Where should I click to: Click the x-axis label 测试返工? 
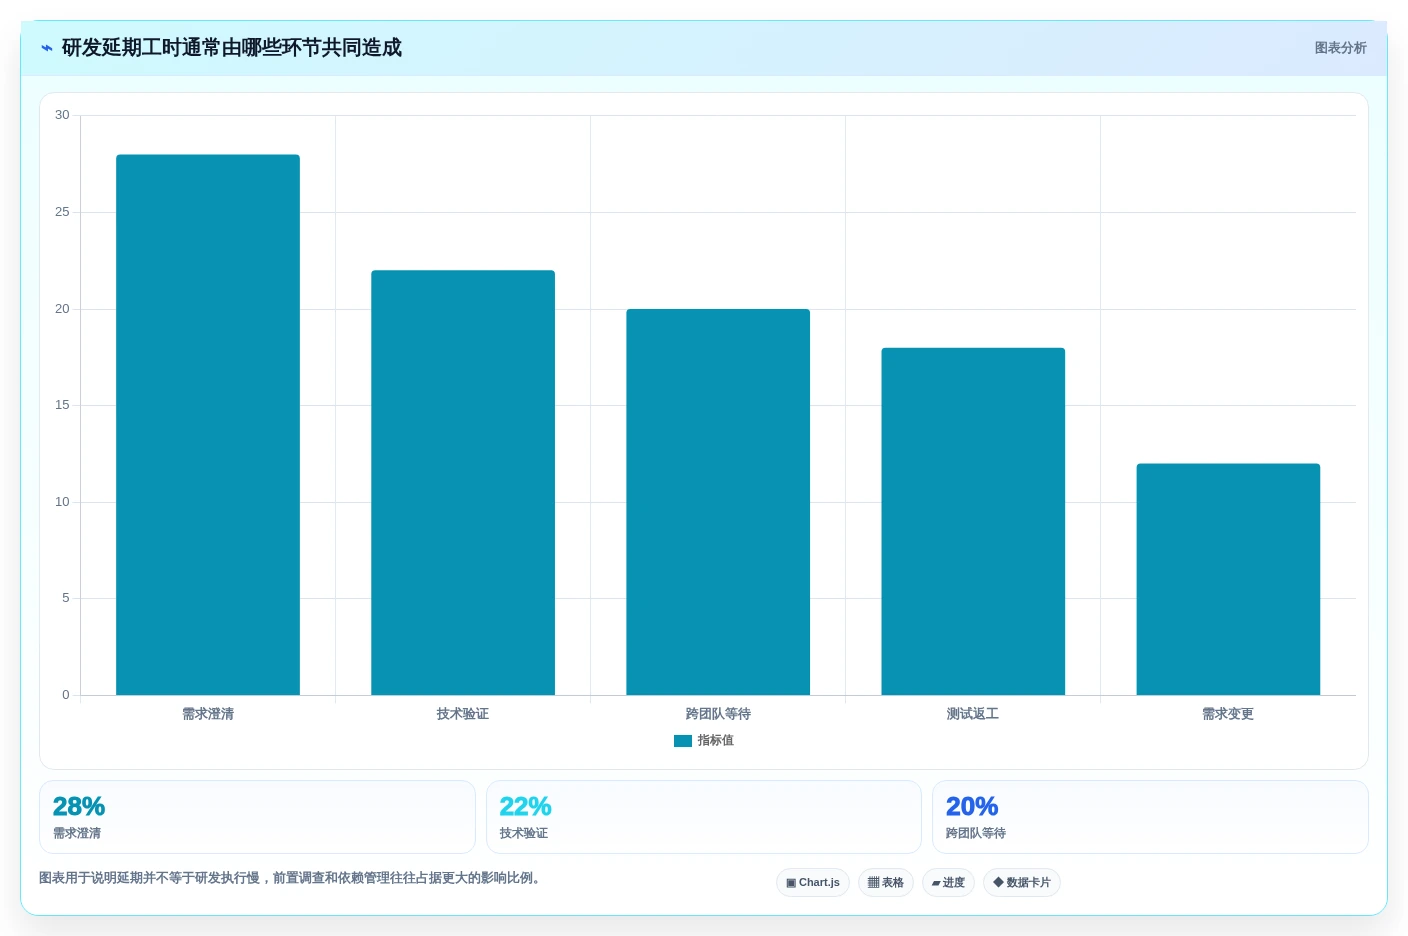coord(973,714)
